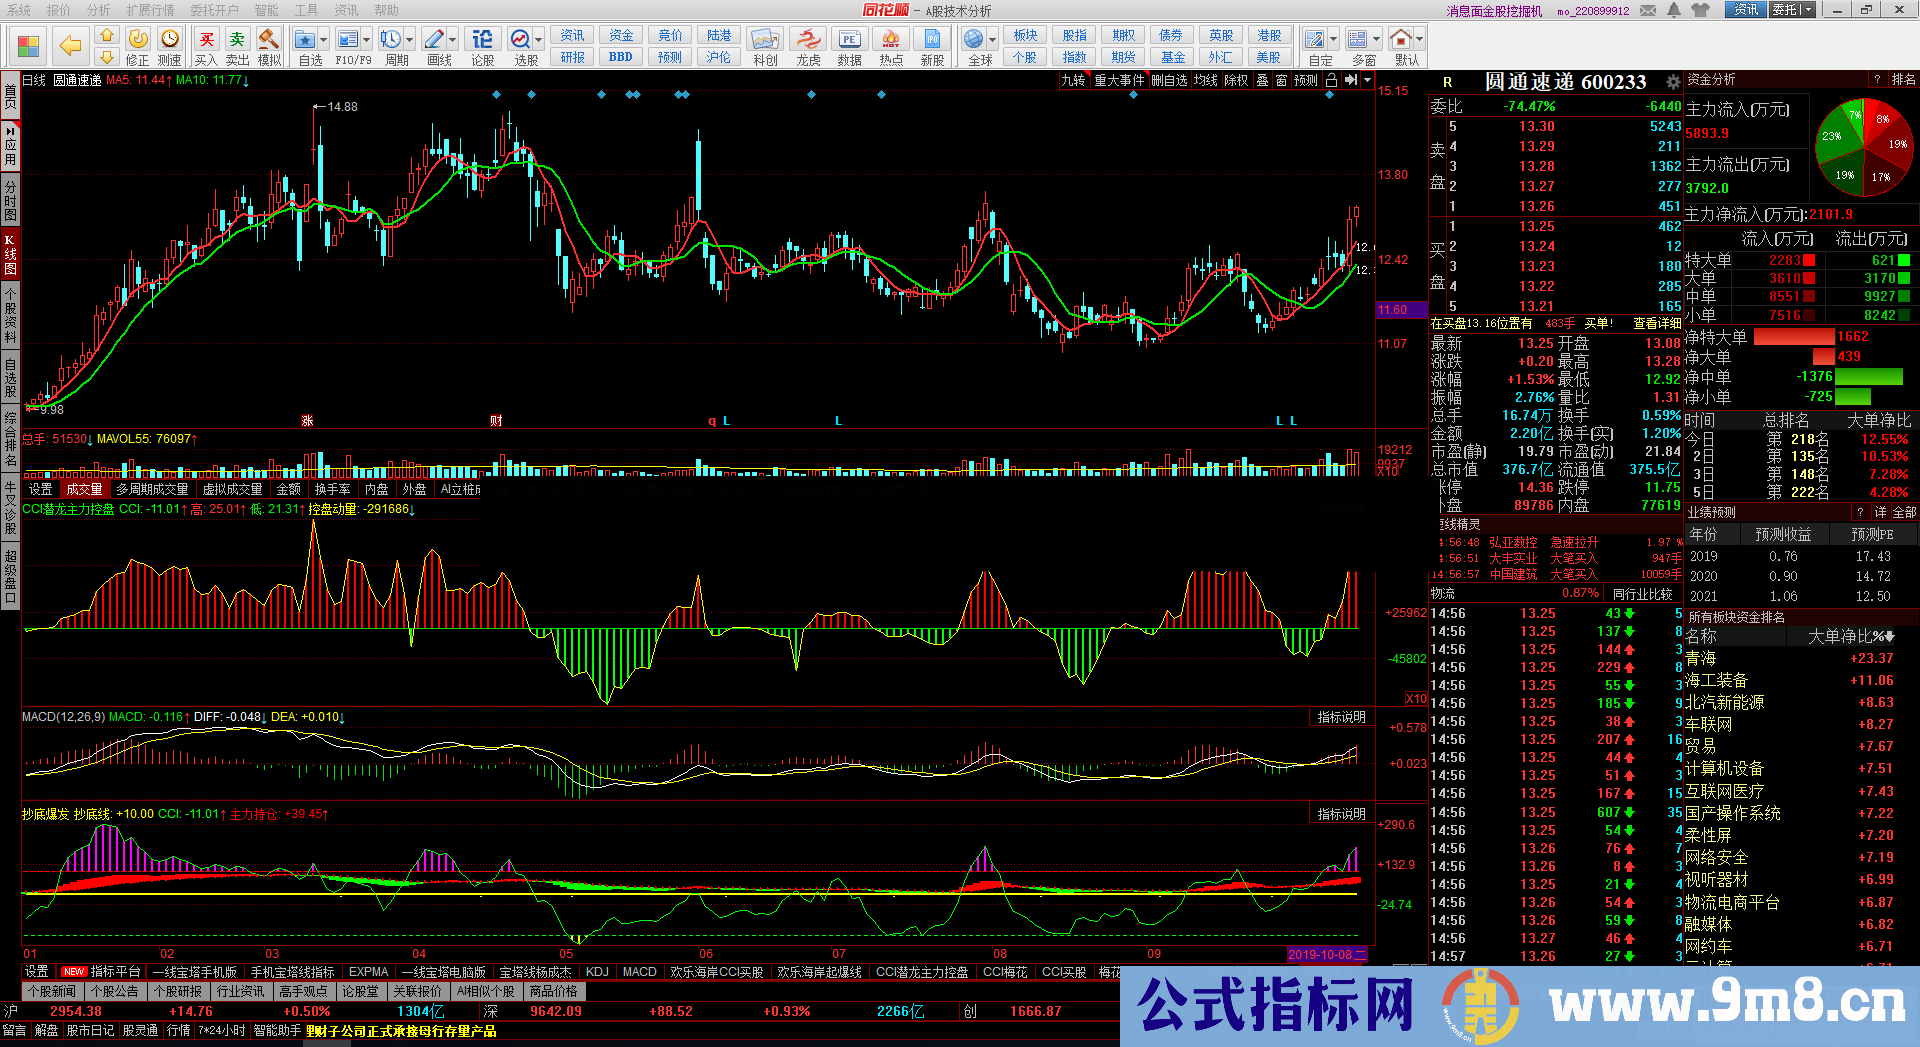Toggle 除权 ex-rights adjustment on chart
The width and height of the screenshot is (1920, 1047).
1236,80
